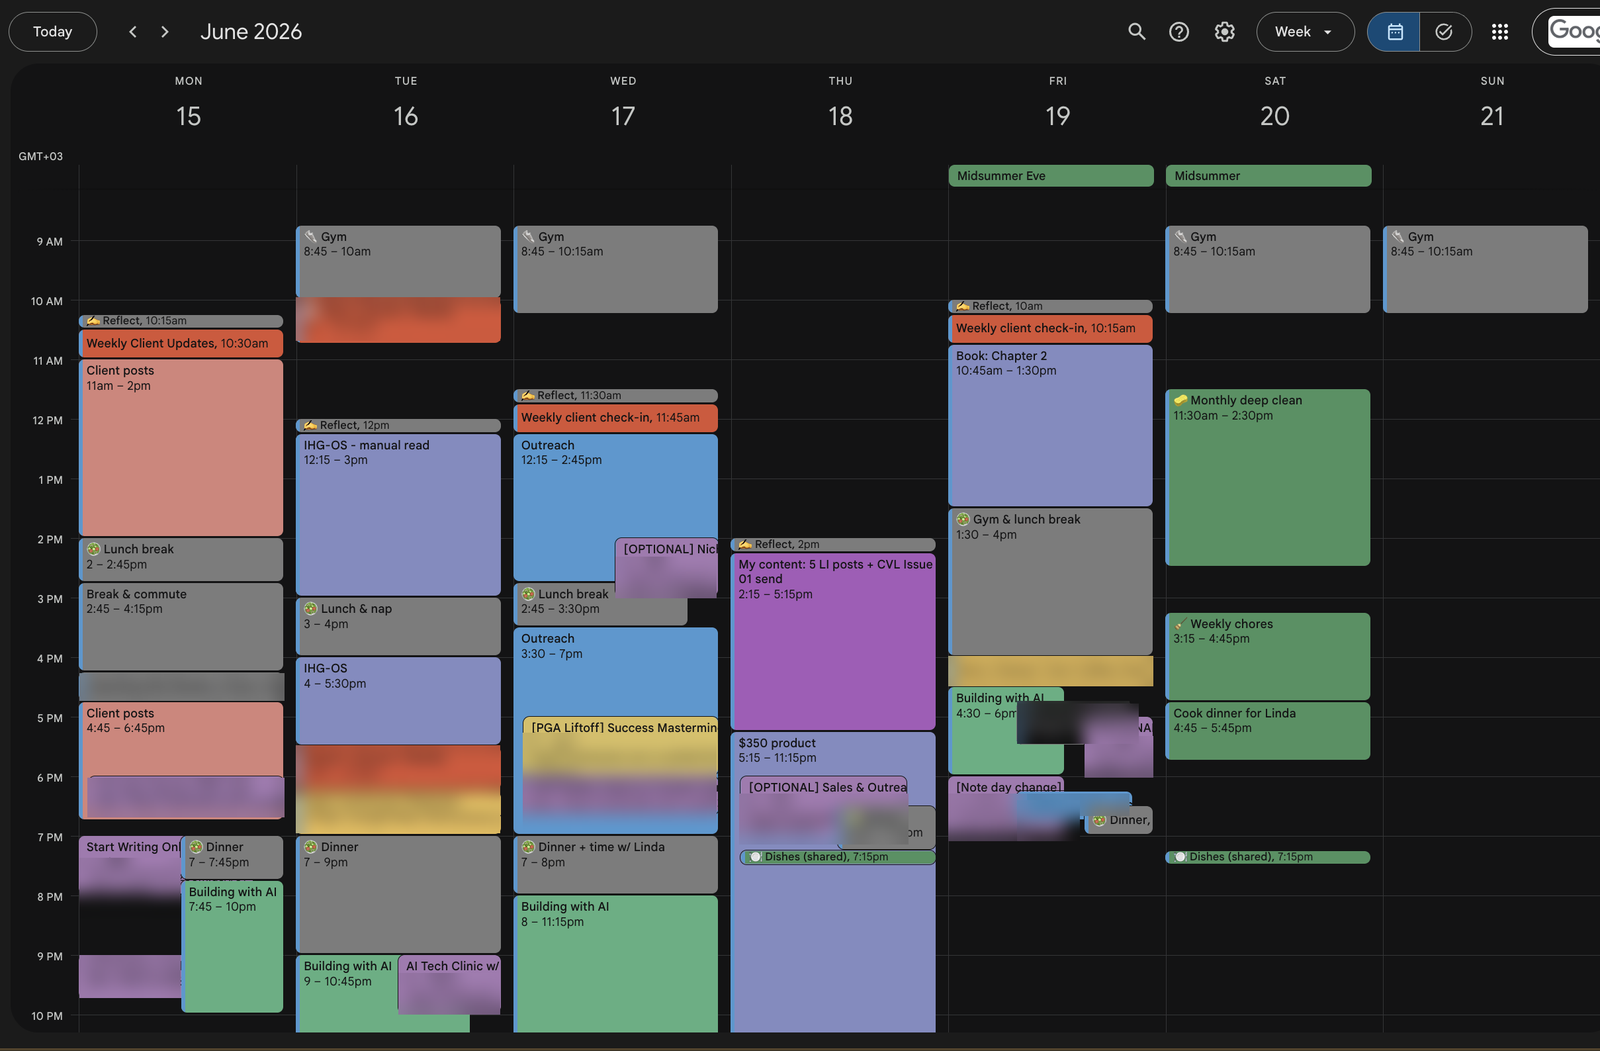Image resolution: width=1600 pixels, height=1051 pixels.
Task: Open the search magnifier icon
Action: coord(1136,32)
